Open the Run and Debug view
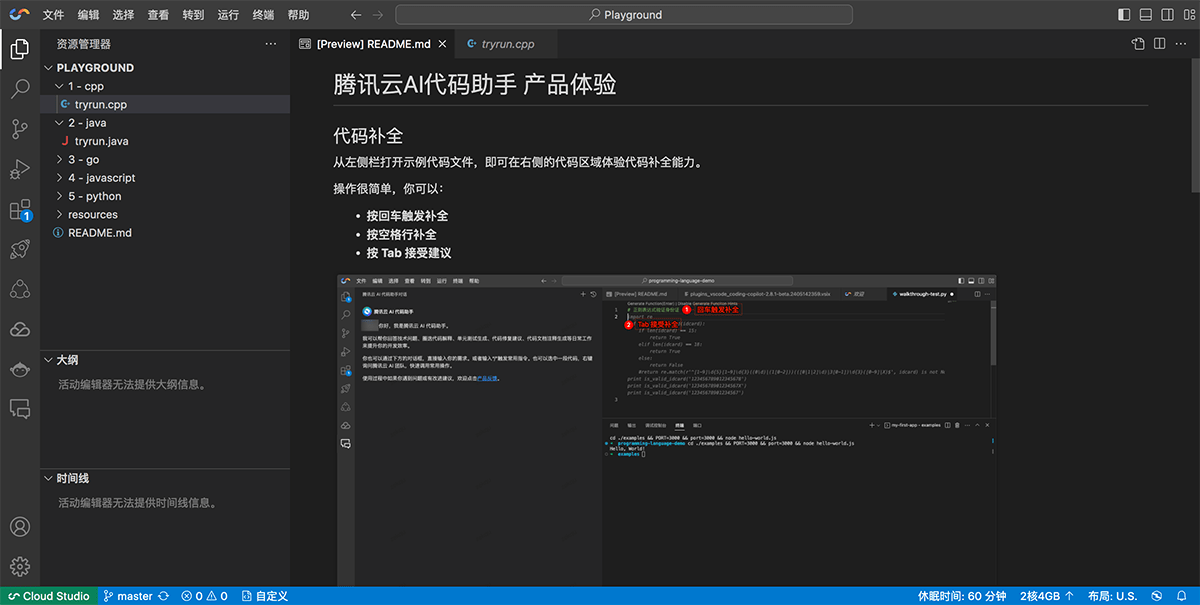 coord(20,169)
